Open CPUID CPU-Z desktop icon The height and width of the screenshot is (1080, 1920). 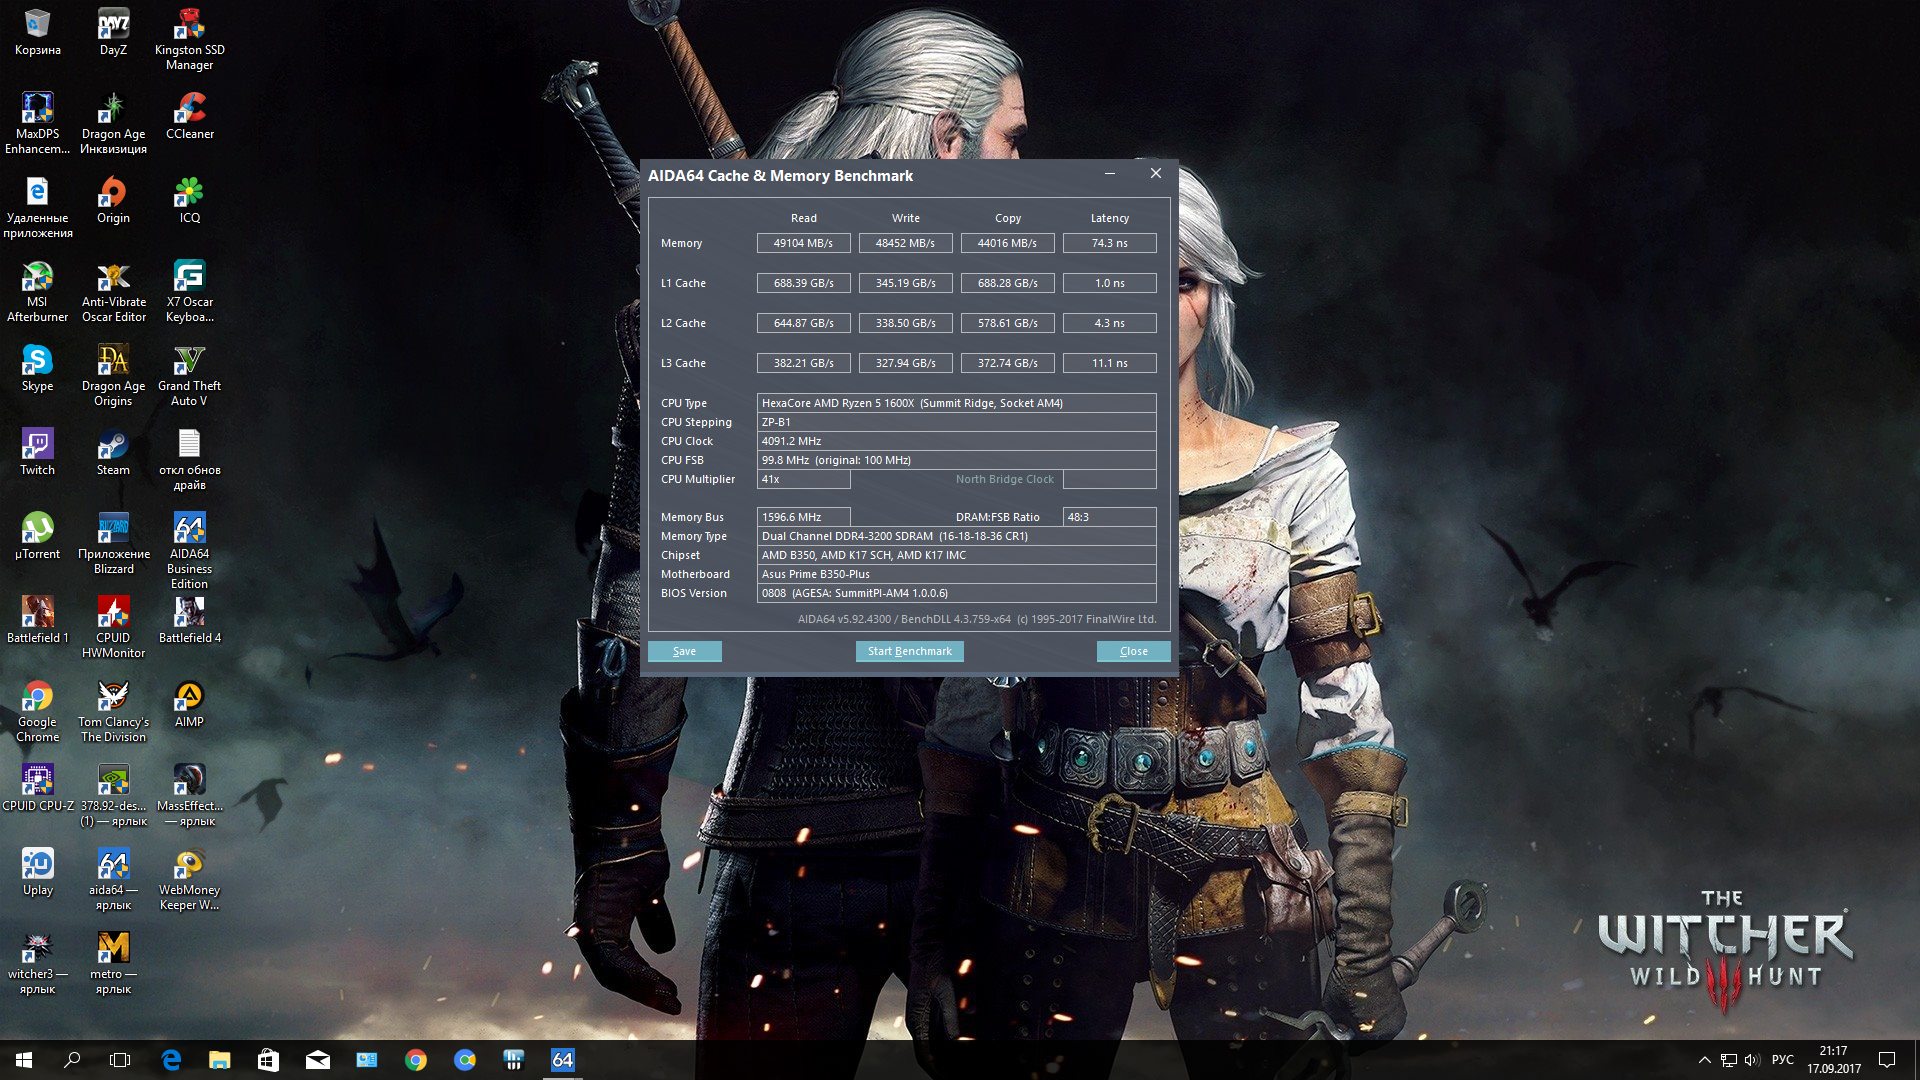(x=37, y=787)
